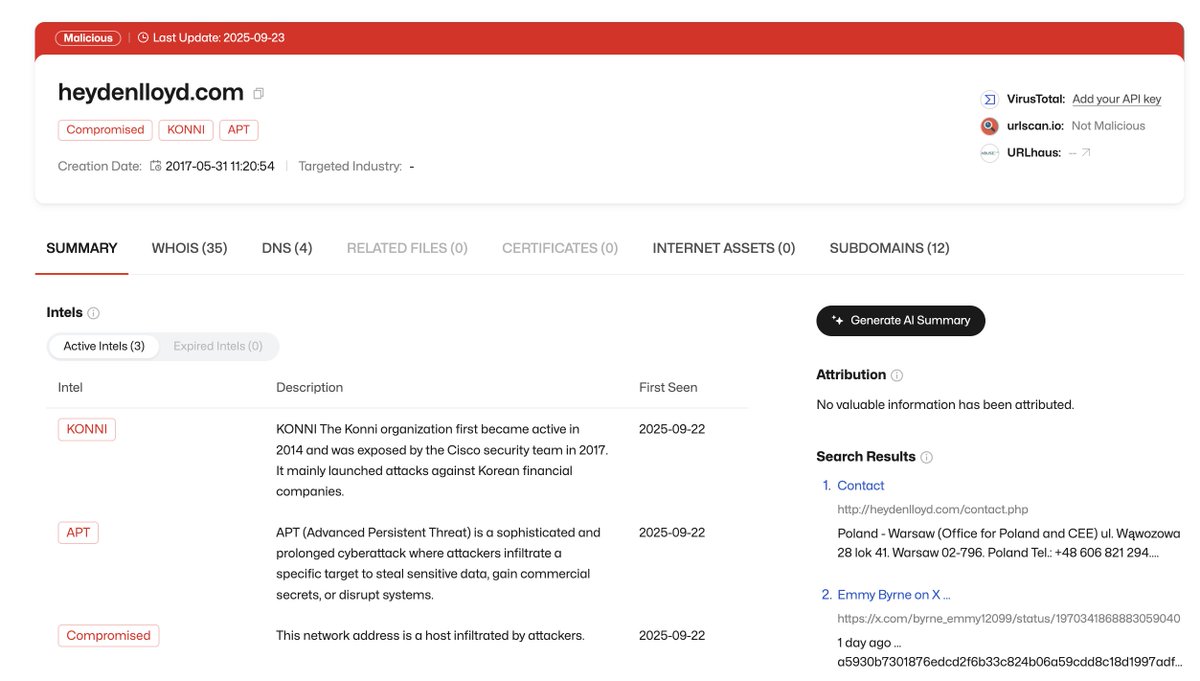Image resolution: width=1200 pixels, height=681 pixels.
Task: Open the RELATED FILES (0) tab
Action: 407,248
